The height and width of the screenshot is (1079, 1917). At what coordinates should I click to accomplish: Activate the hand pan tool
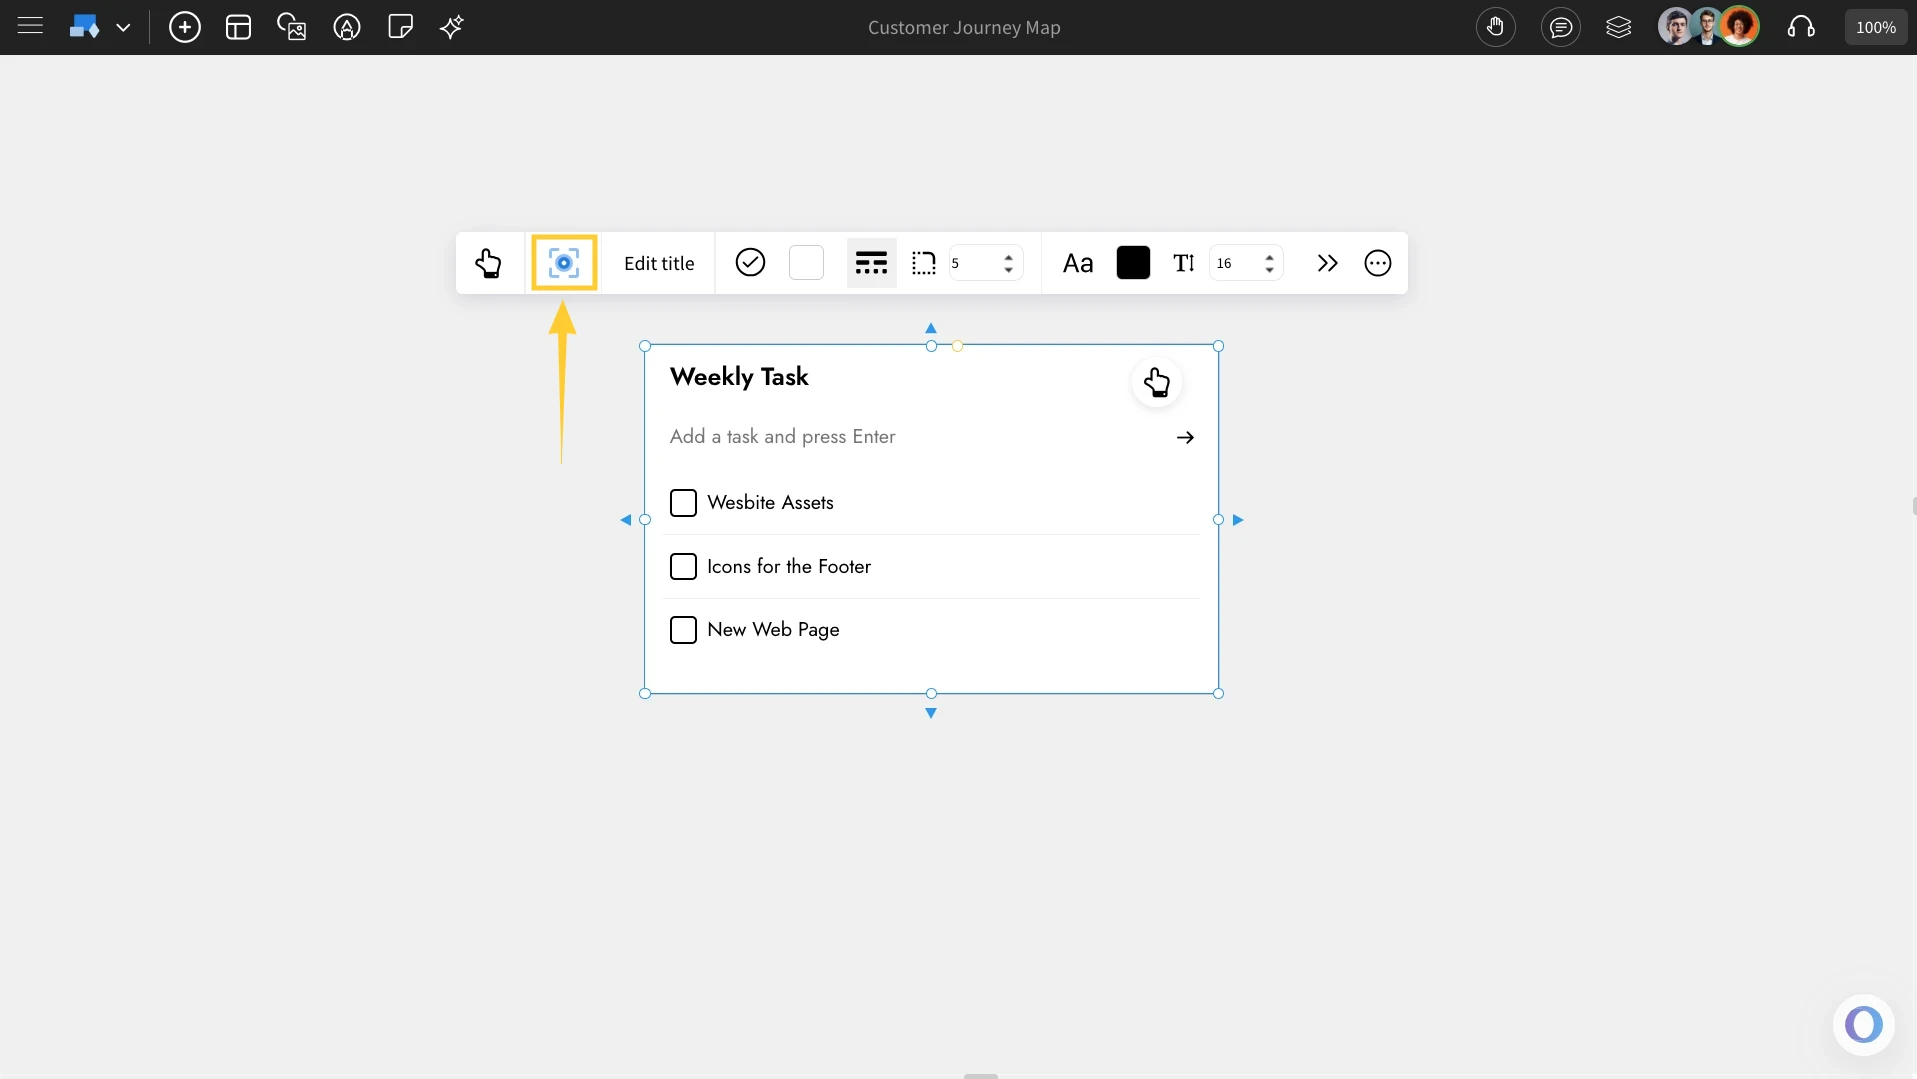point(1495,27)
